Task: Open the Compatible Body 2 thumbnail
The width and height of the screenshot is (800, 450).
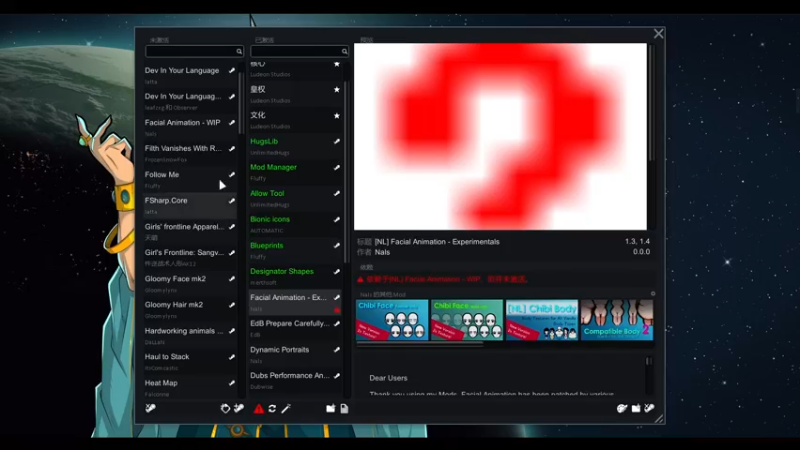Action: (617, 320)
